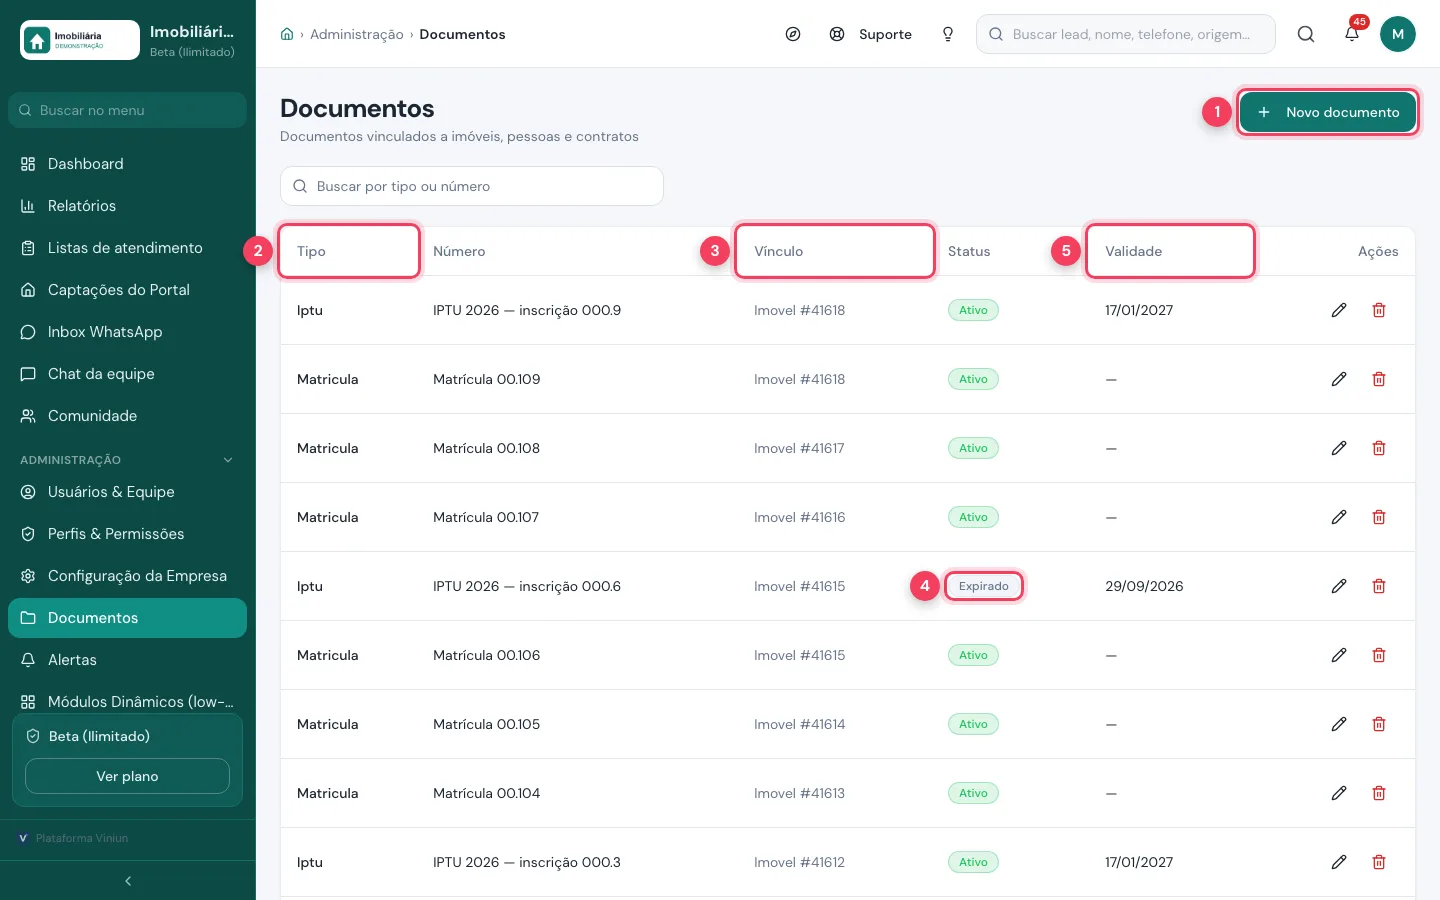Click the Expirado status badge

(x=984, y=586)
